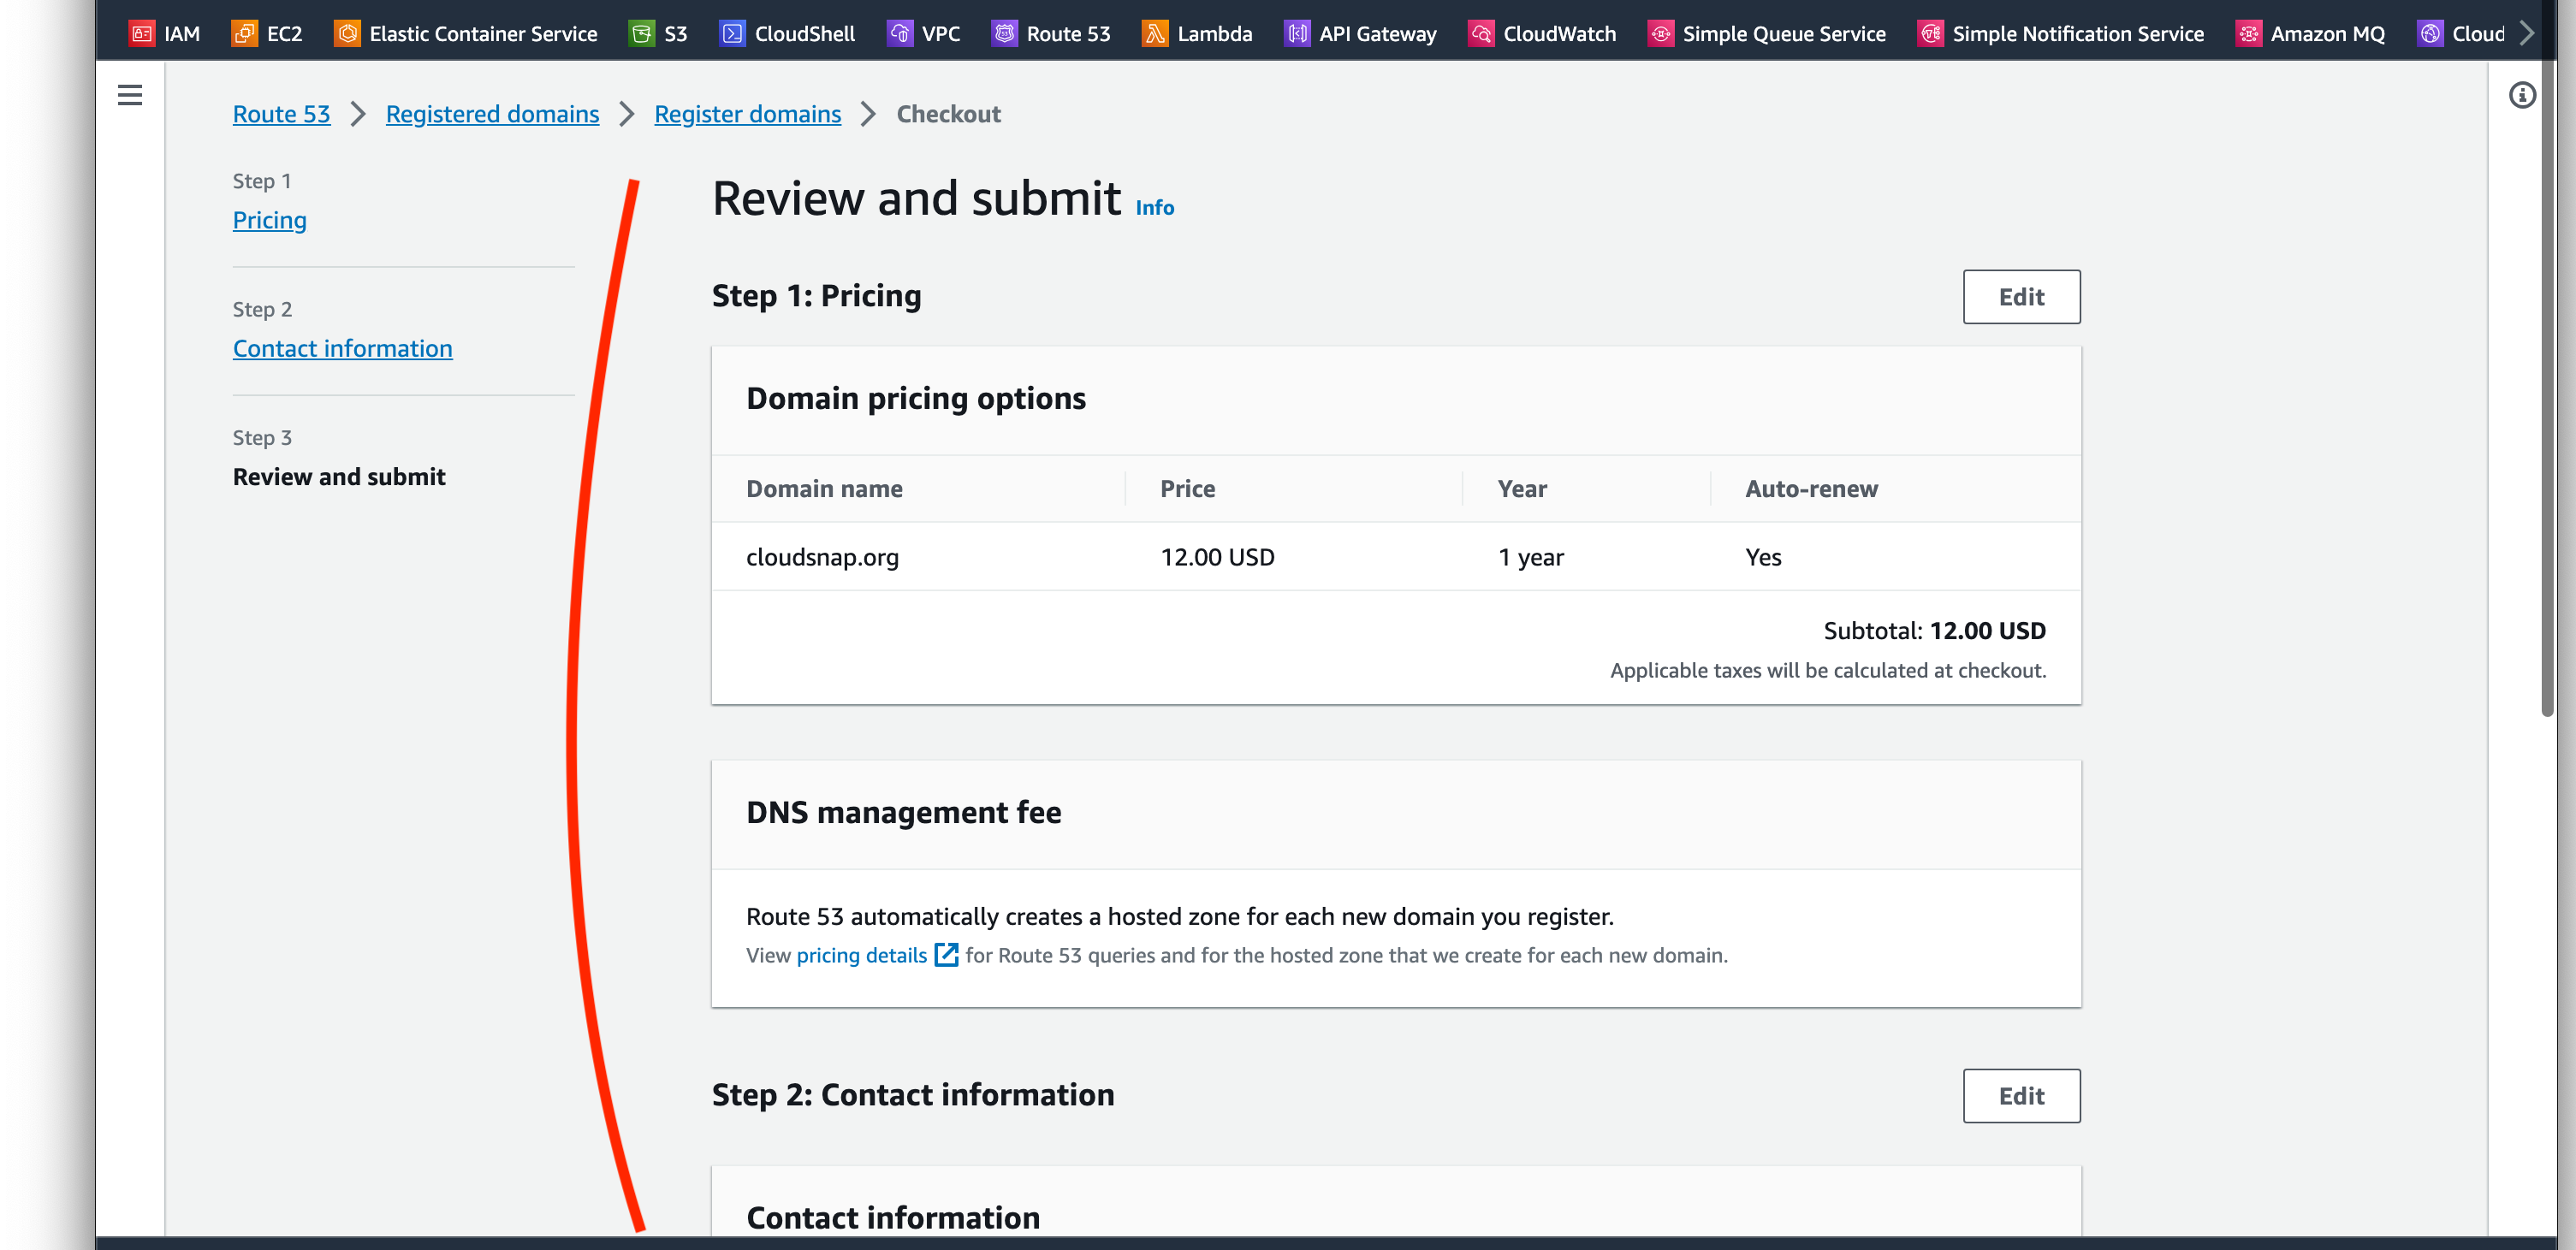The image size is (2576, 1250).
Task: Select the 12.00 USD price cell
Action: tap(1217, 557)
